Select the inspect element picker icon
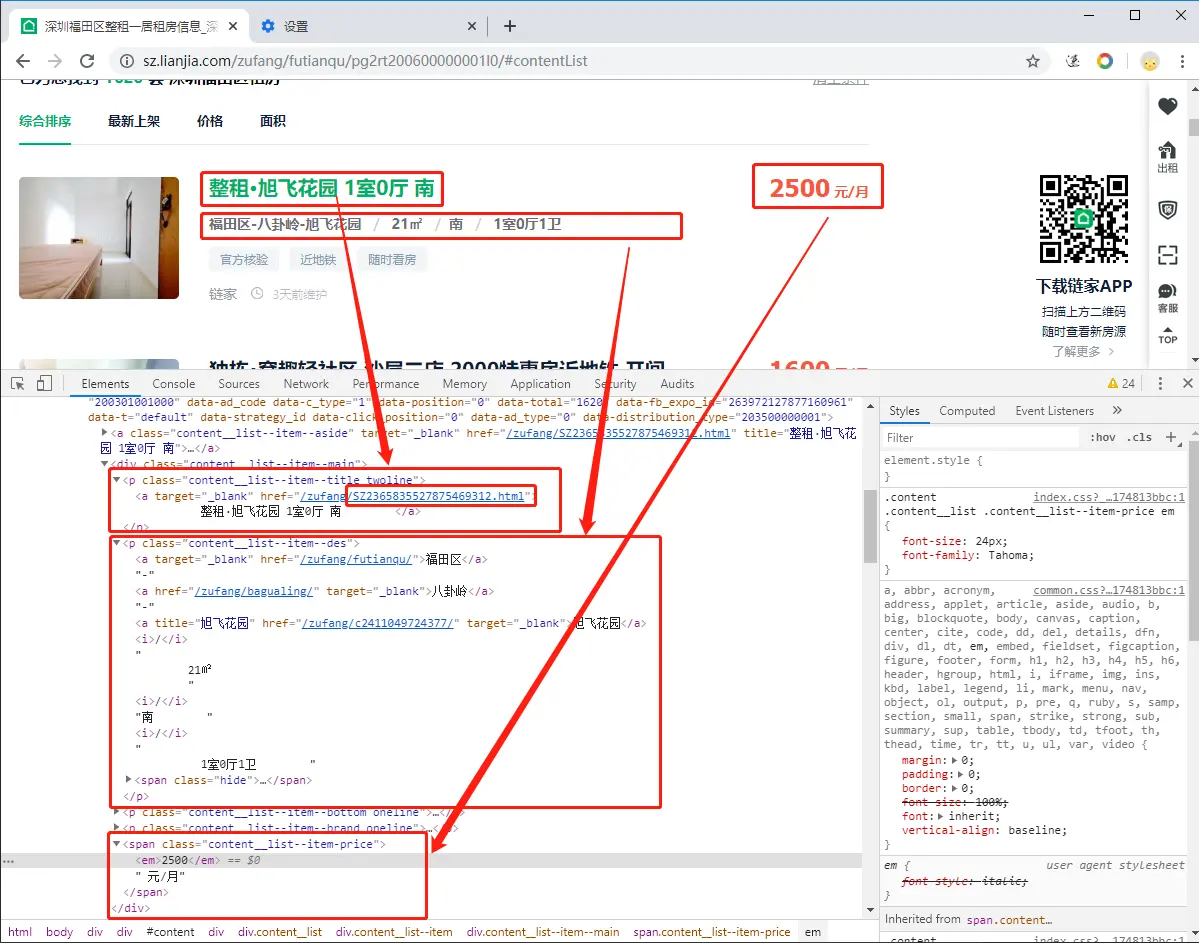 point(18,383)
